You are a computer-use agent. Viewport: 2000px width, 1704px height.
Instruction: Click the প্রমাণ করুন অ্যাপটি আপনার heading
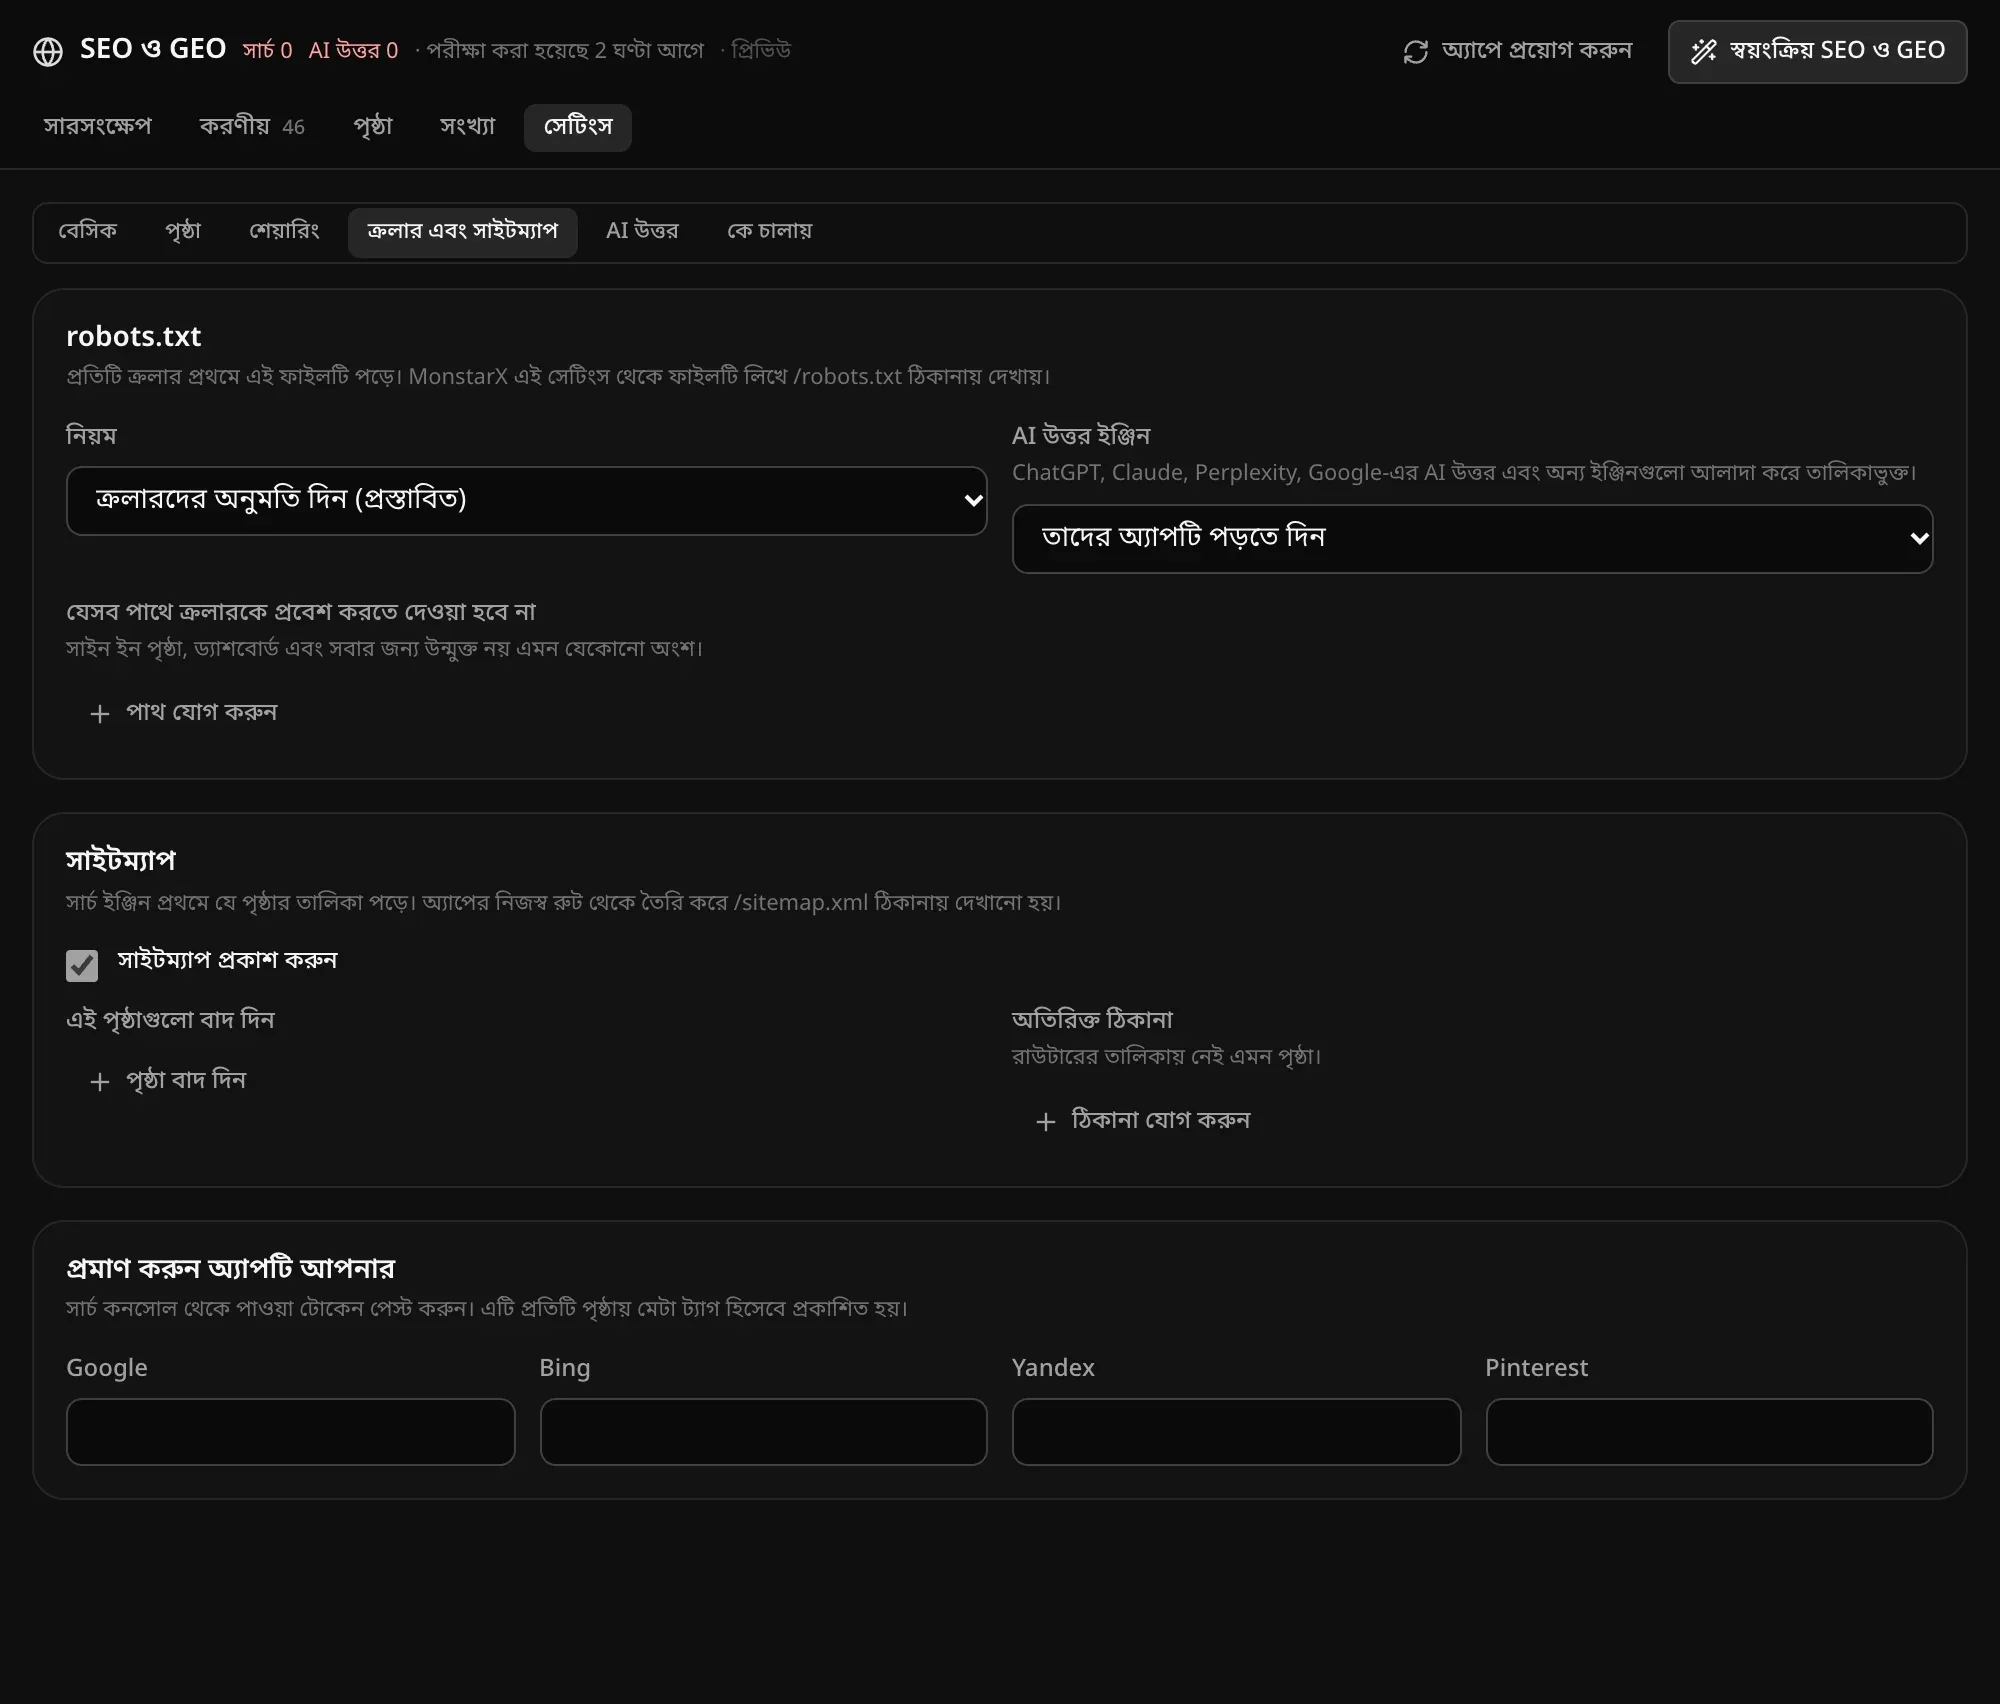[x=230, y=1269]
